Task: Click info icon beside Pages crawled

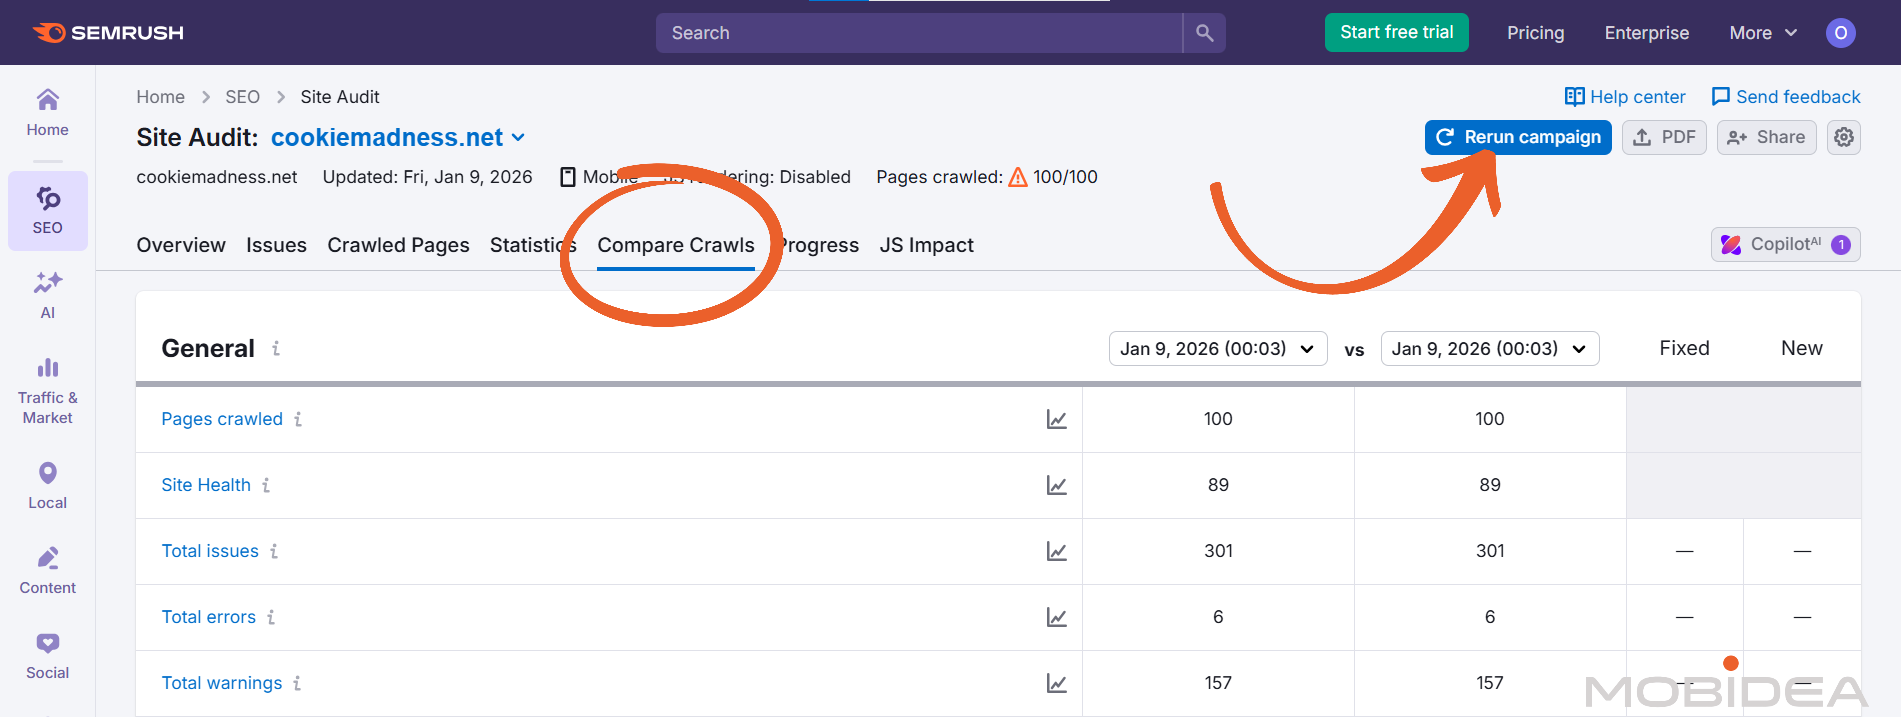Action: pyautogui.click(x=298, y=419)
